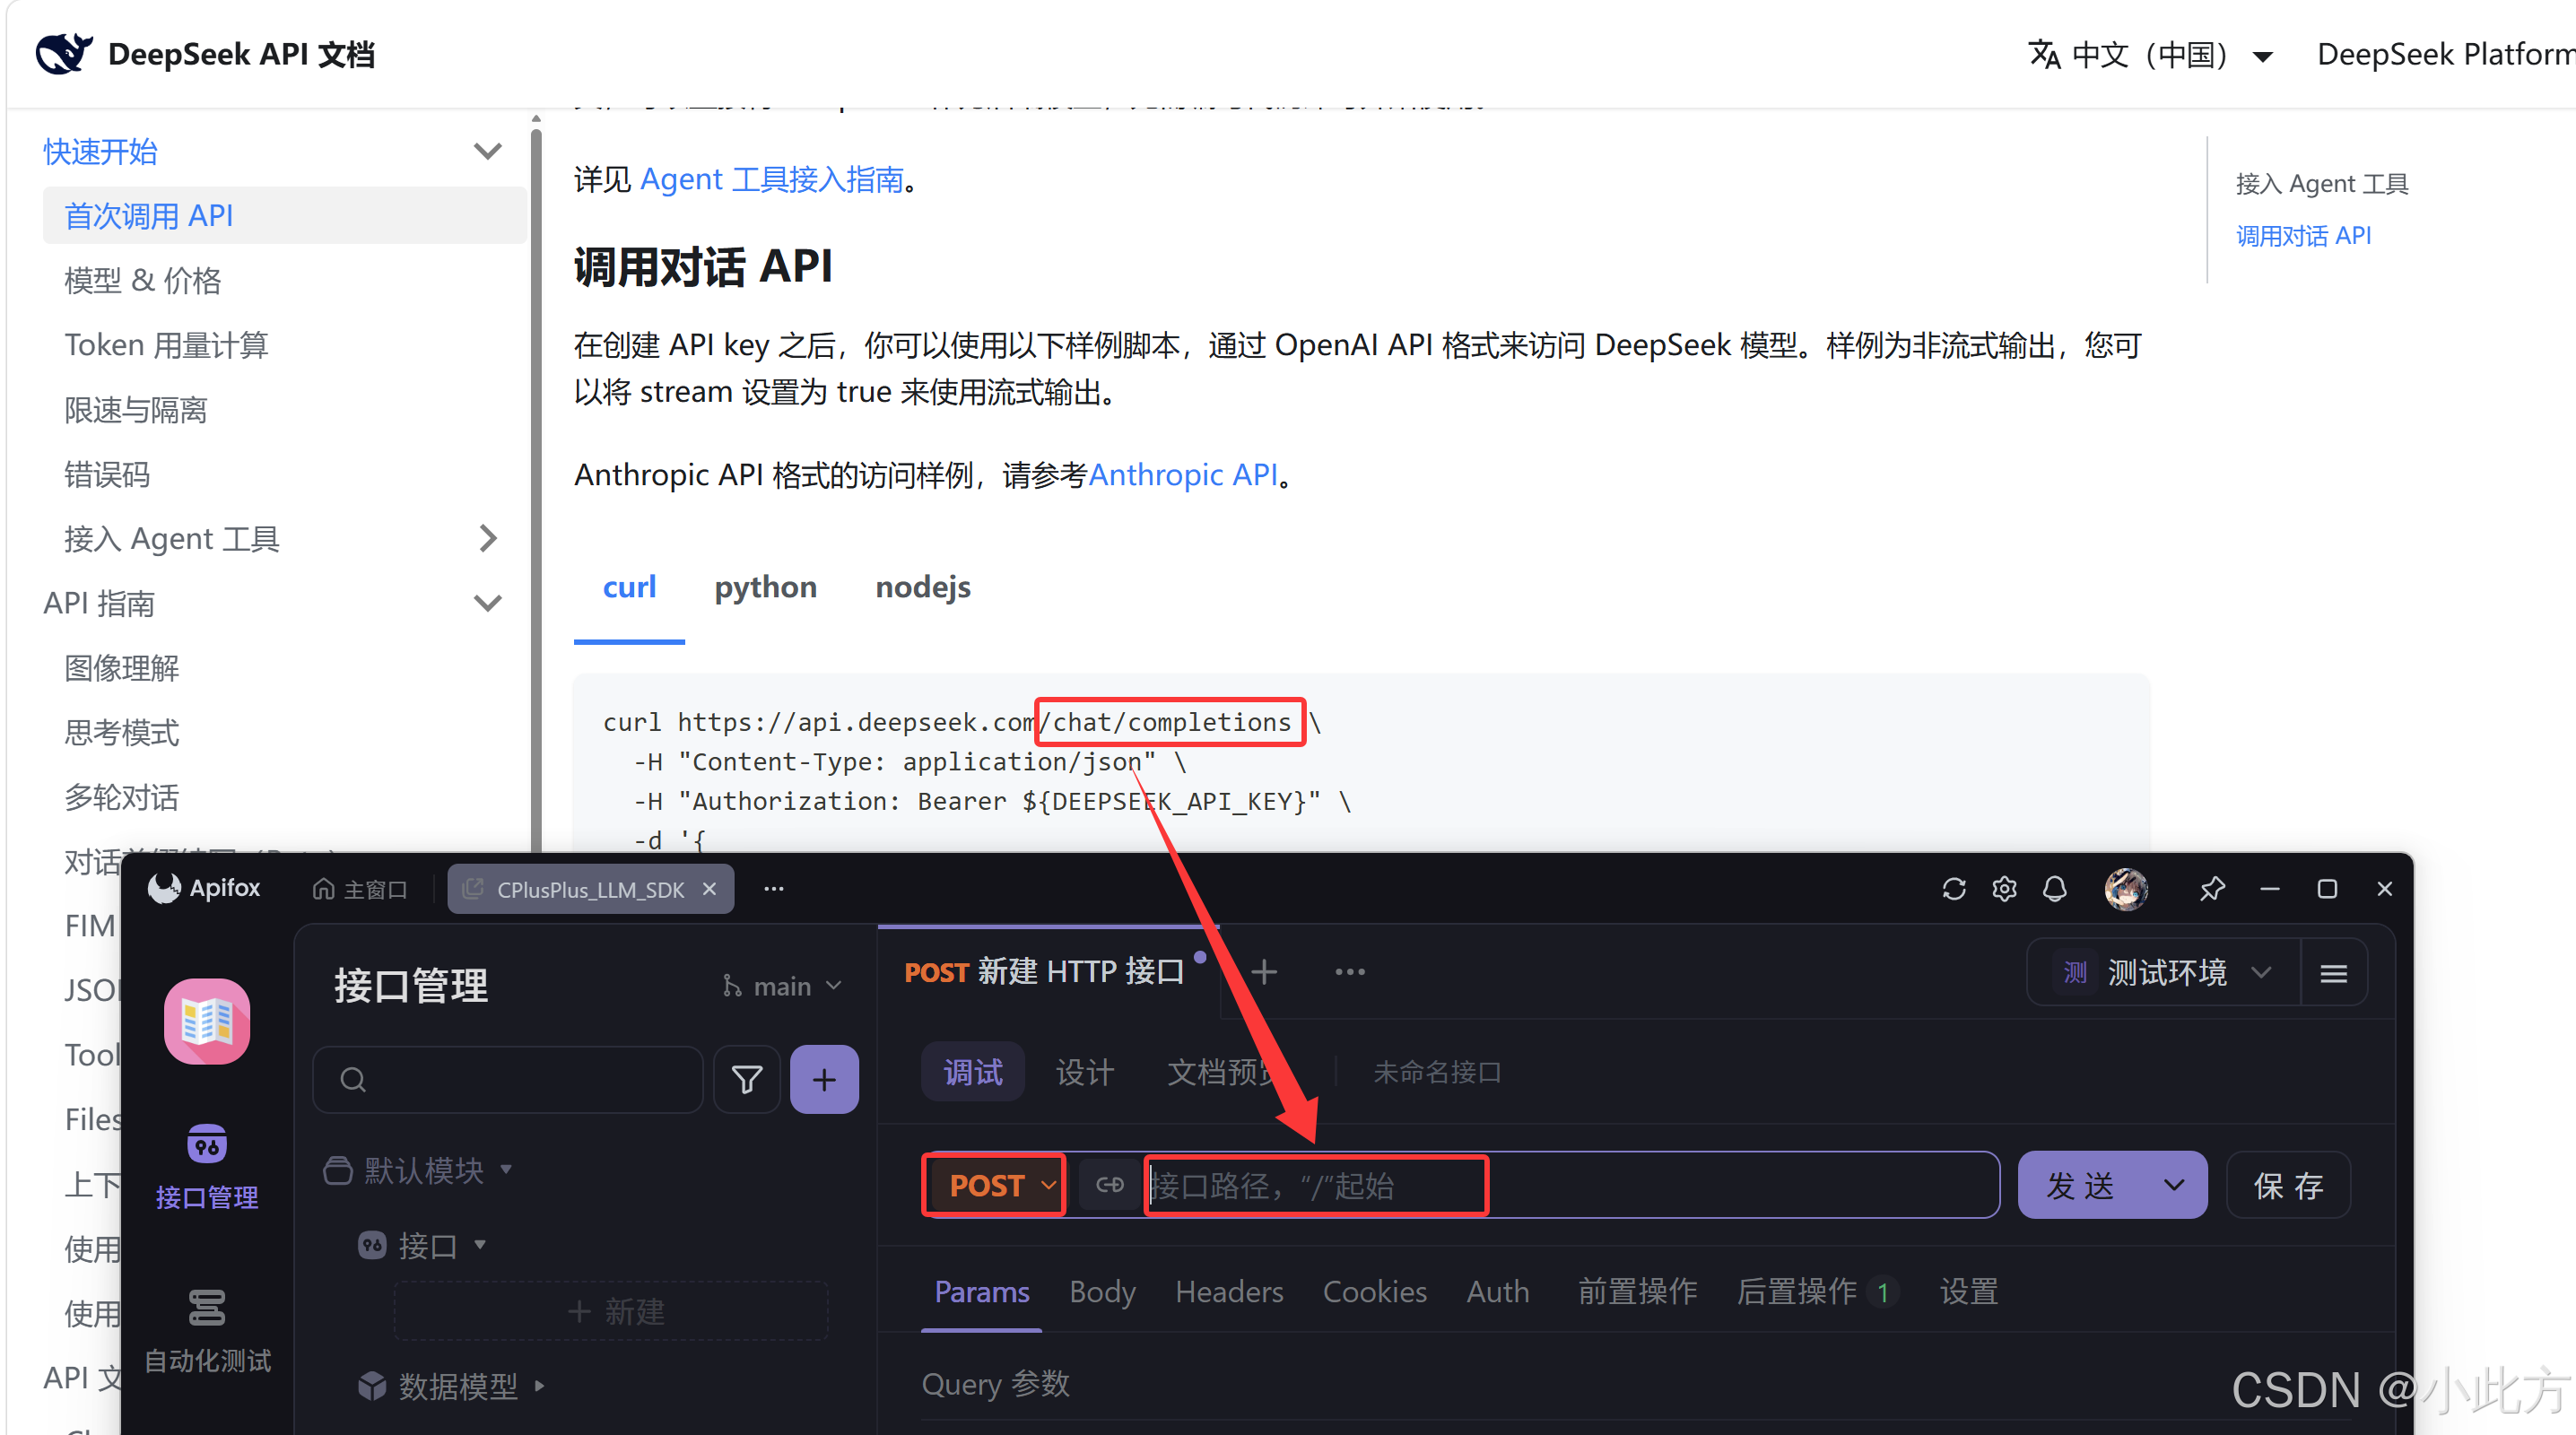Expand the 接入 Agent 工具 submenu
Image resolution: width=2576 pixels, height=1435 pixels.
487,538
